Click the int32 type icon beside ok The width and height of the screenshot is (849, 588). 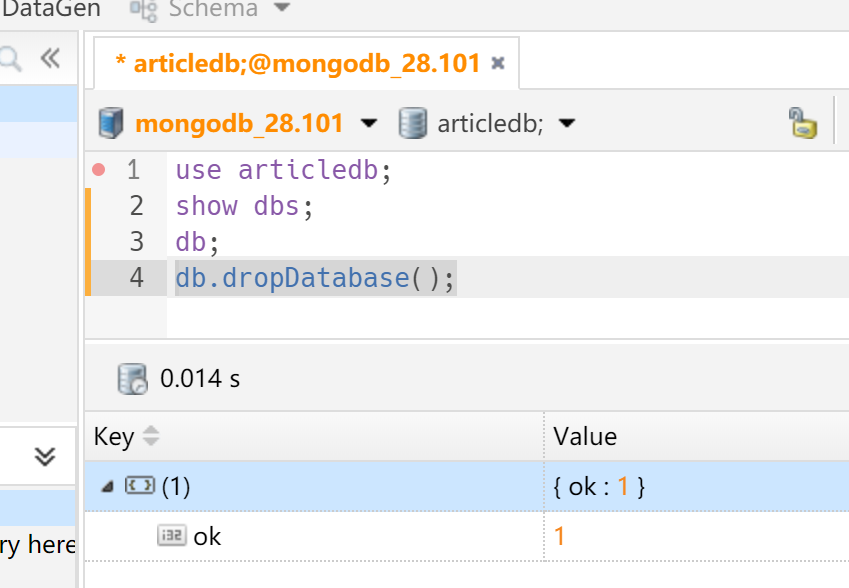(x=171, y=536)
